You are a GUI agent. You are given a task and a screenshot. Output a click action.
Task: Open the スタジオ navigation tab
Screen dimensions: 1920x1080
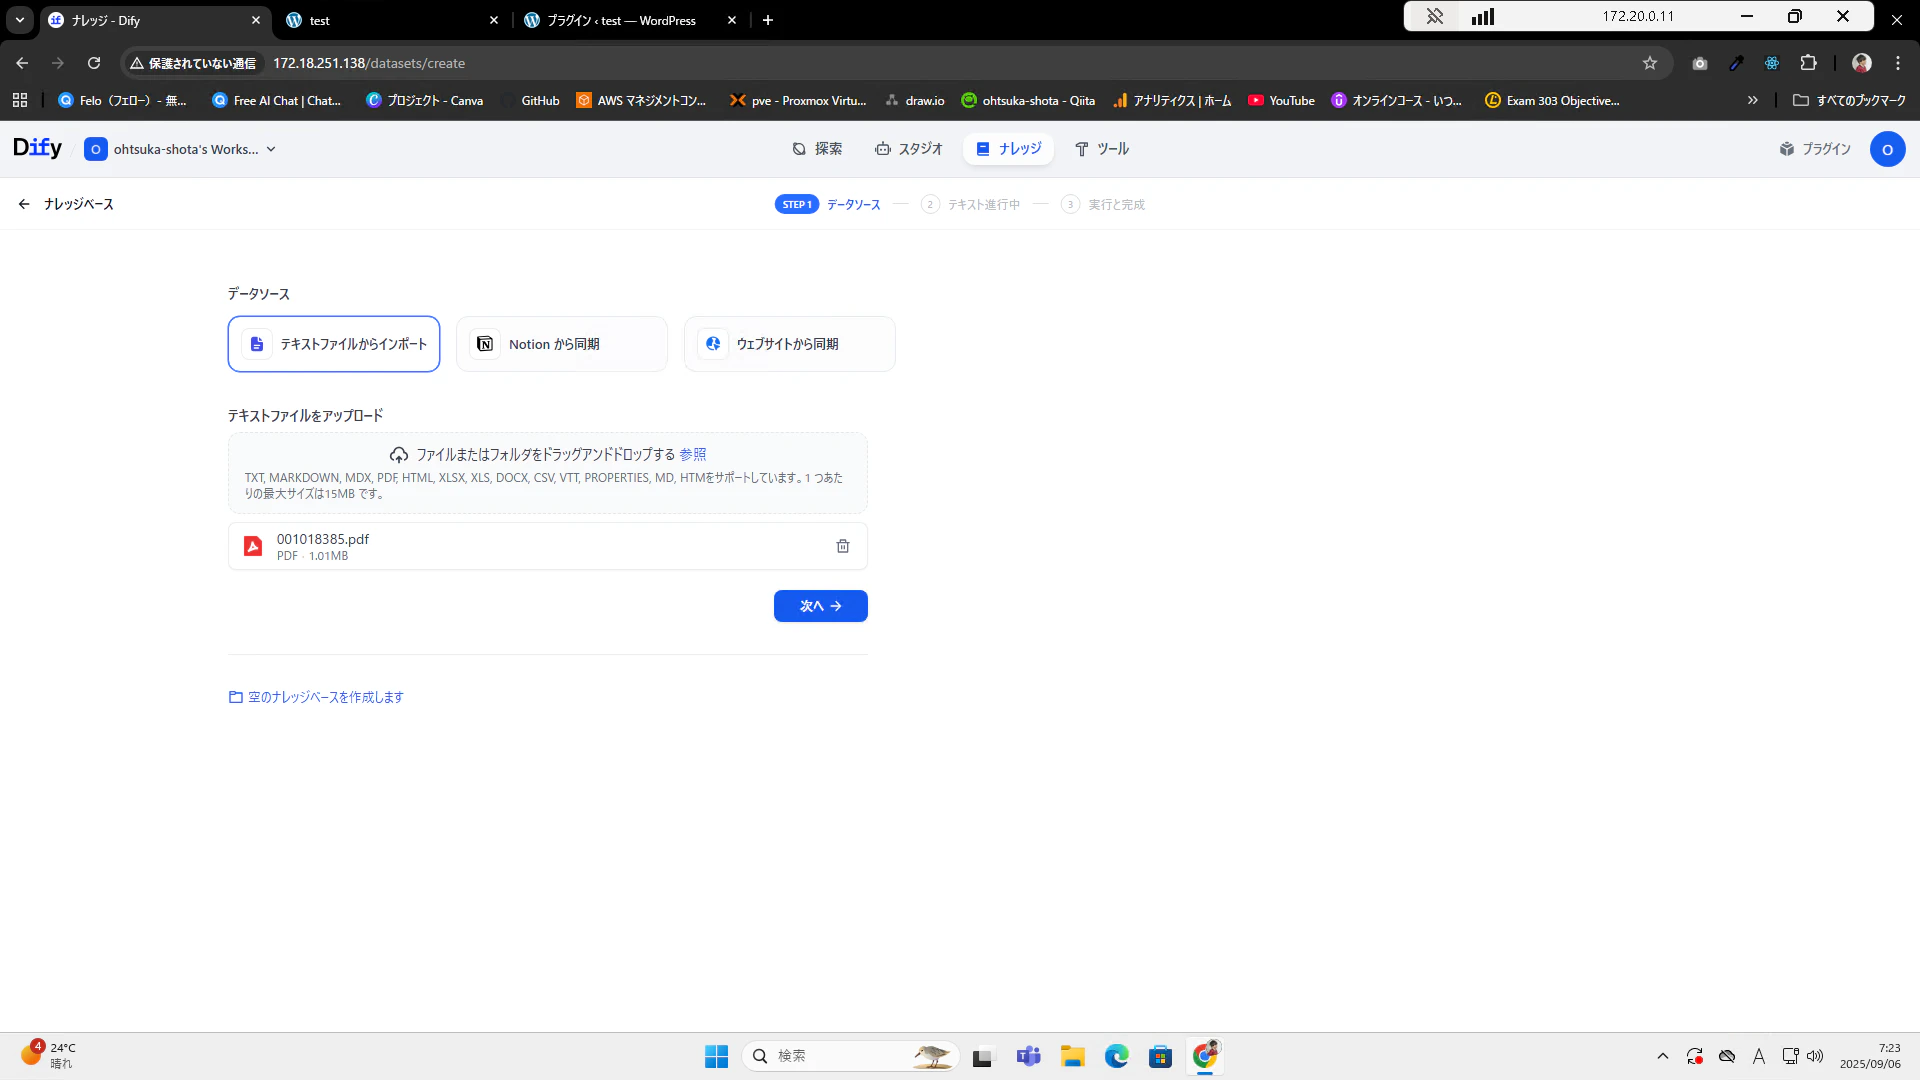pyautogui.click(x=908, y=149)
